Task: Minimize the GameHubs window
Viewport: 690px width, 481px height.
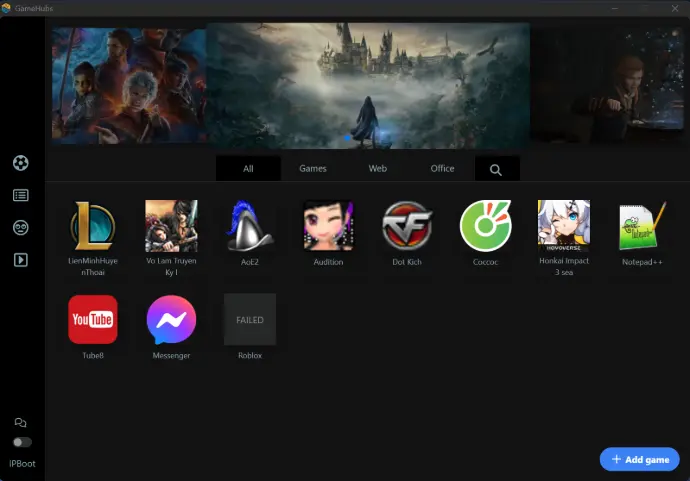Action: click(615, 8)
